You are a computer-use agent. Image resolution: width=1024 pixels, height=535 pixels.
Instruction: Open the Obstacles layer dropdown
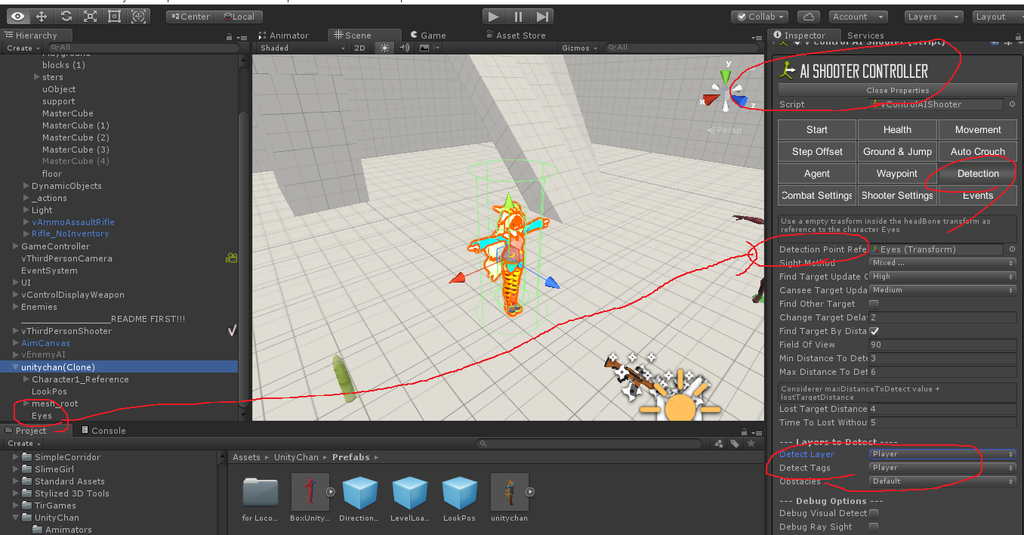pos(942,481)
